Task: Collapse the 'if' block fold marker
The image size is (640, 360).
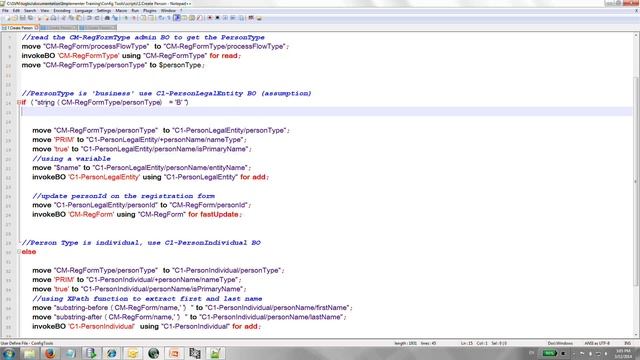Action: click(x=19, y=102)
